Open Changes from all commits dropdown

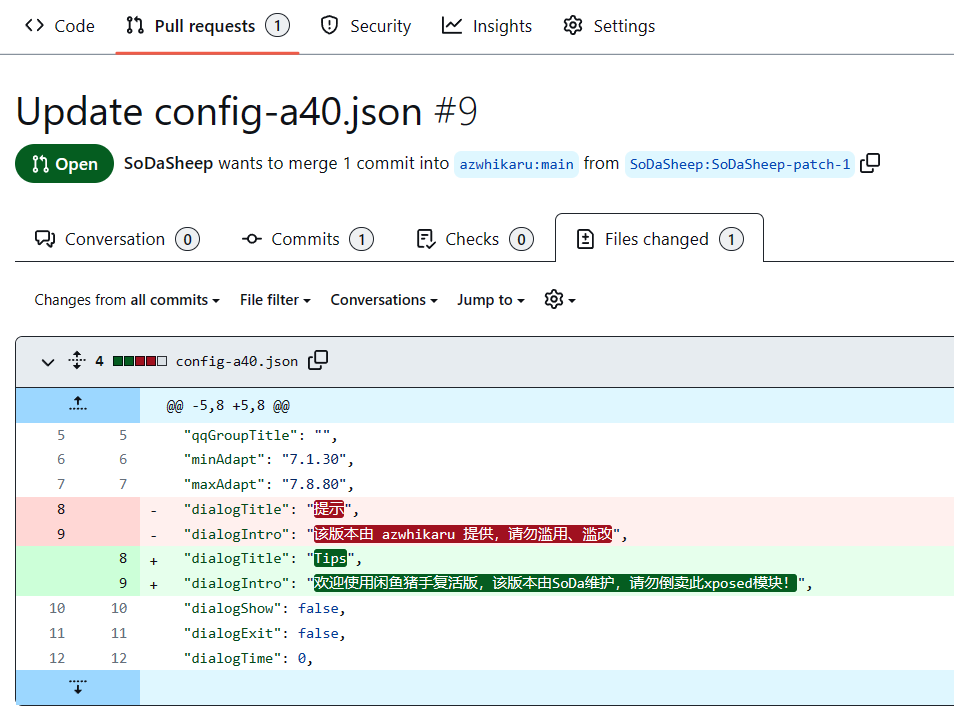point(127,300)
